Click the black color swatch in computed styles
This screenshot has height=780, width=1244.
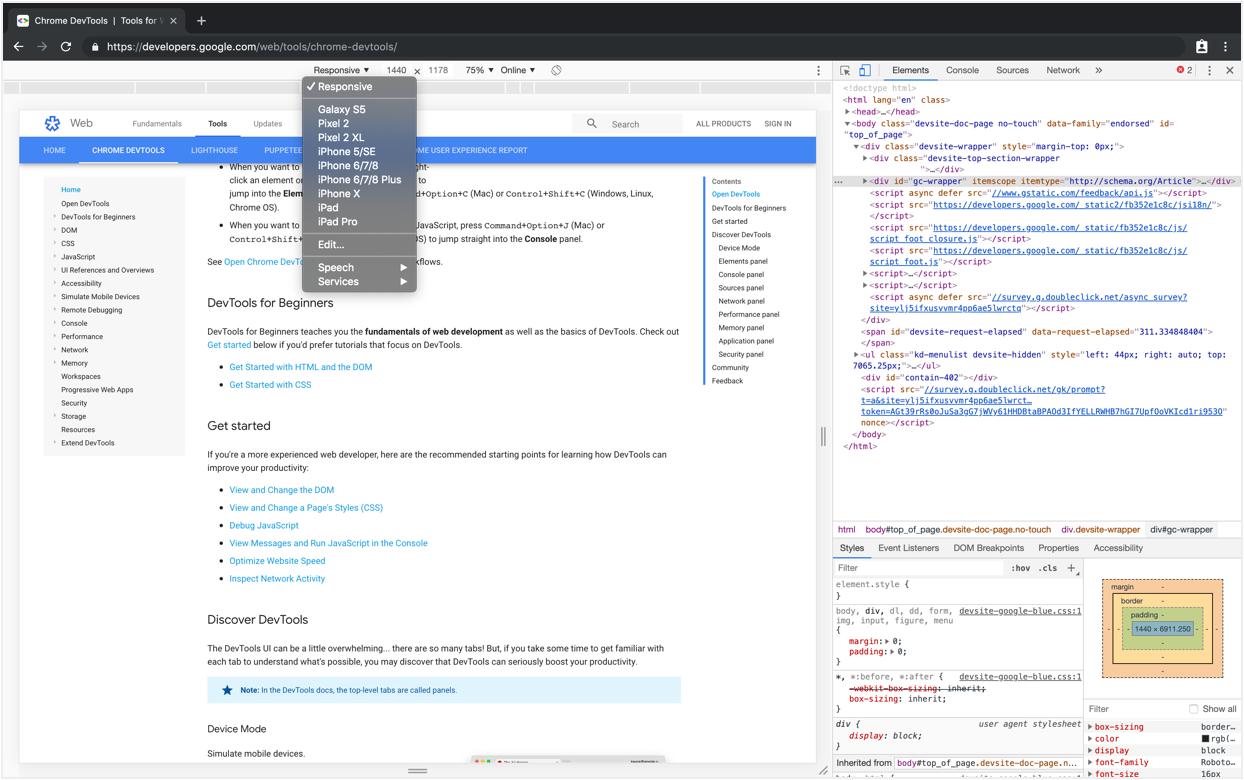coord(1205,739)
